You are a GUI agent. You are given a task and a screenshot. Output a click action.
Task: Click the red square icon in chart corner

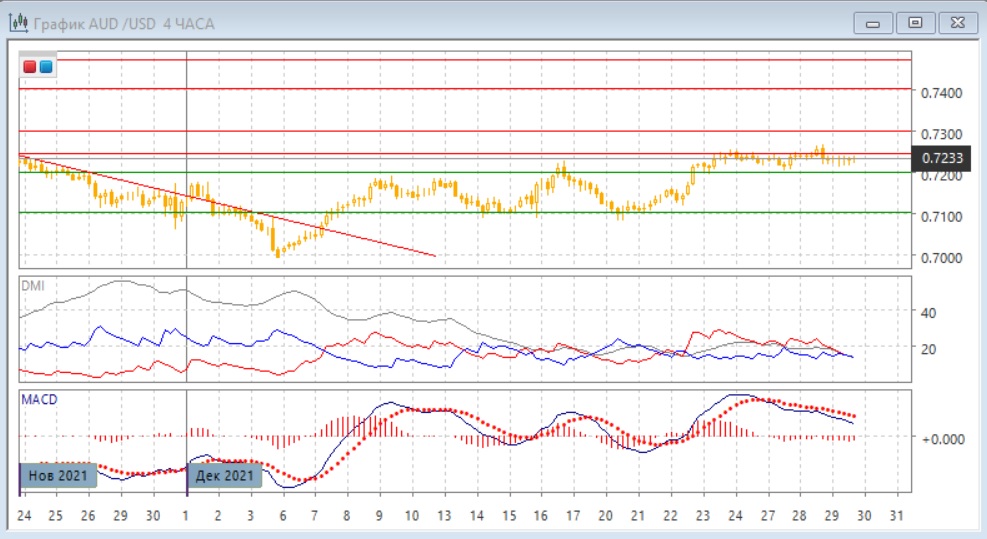click(30, 67)
